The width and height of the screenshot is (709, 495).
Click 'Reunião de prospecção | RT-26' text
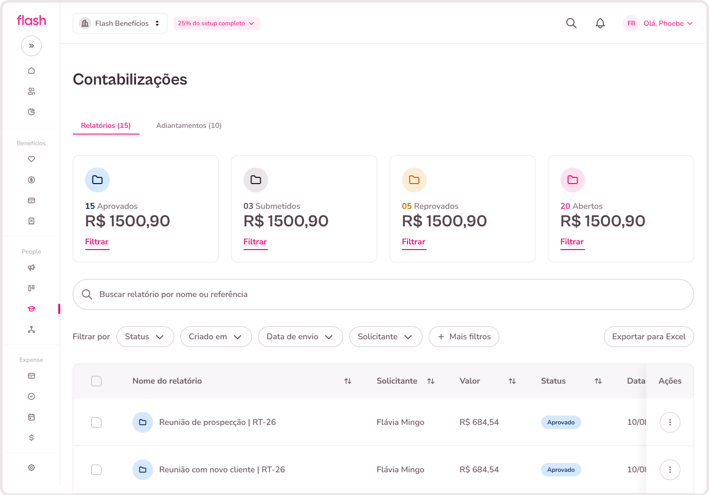(217, 422)
